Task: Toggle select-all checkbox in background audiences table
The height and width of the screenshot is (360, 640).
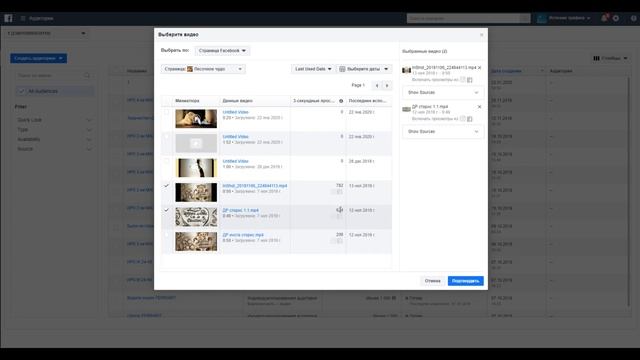Action: 116,71
